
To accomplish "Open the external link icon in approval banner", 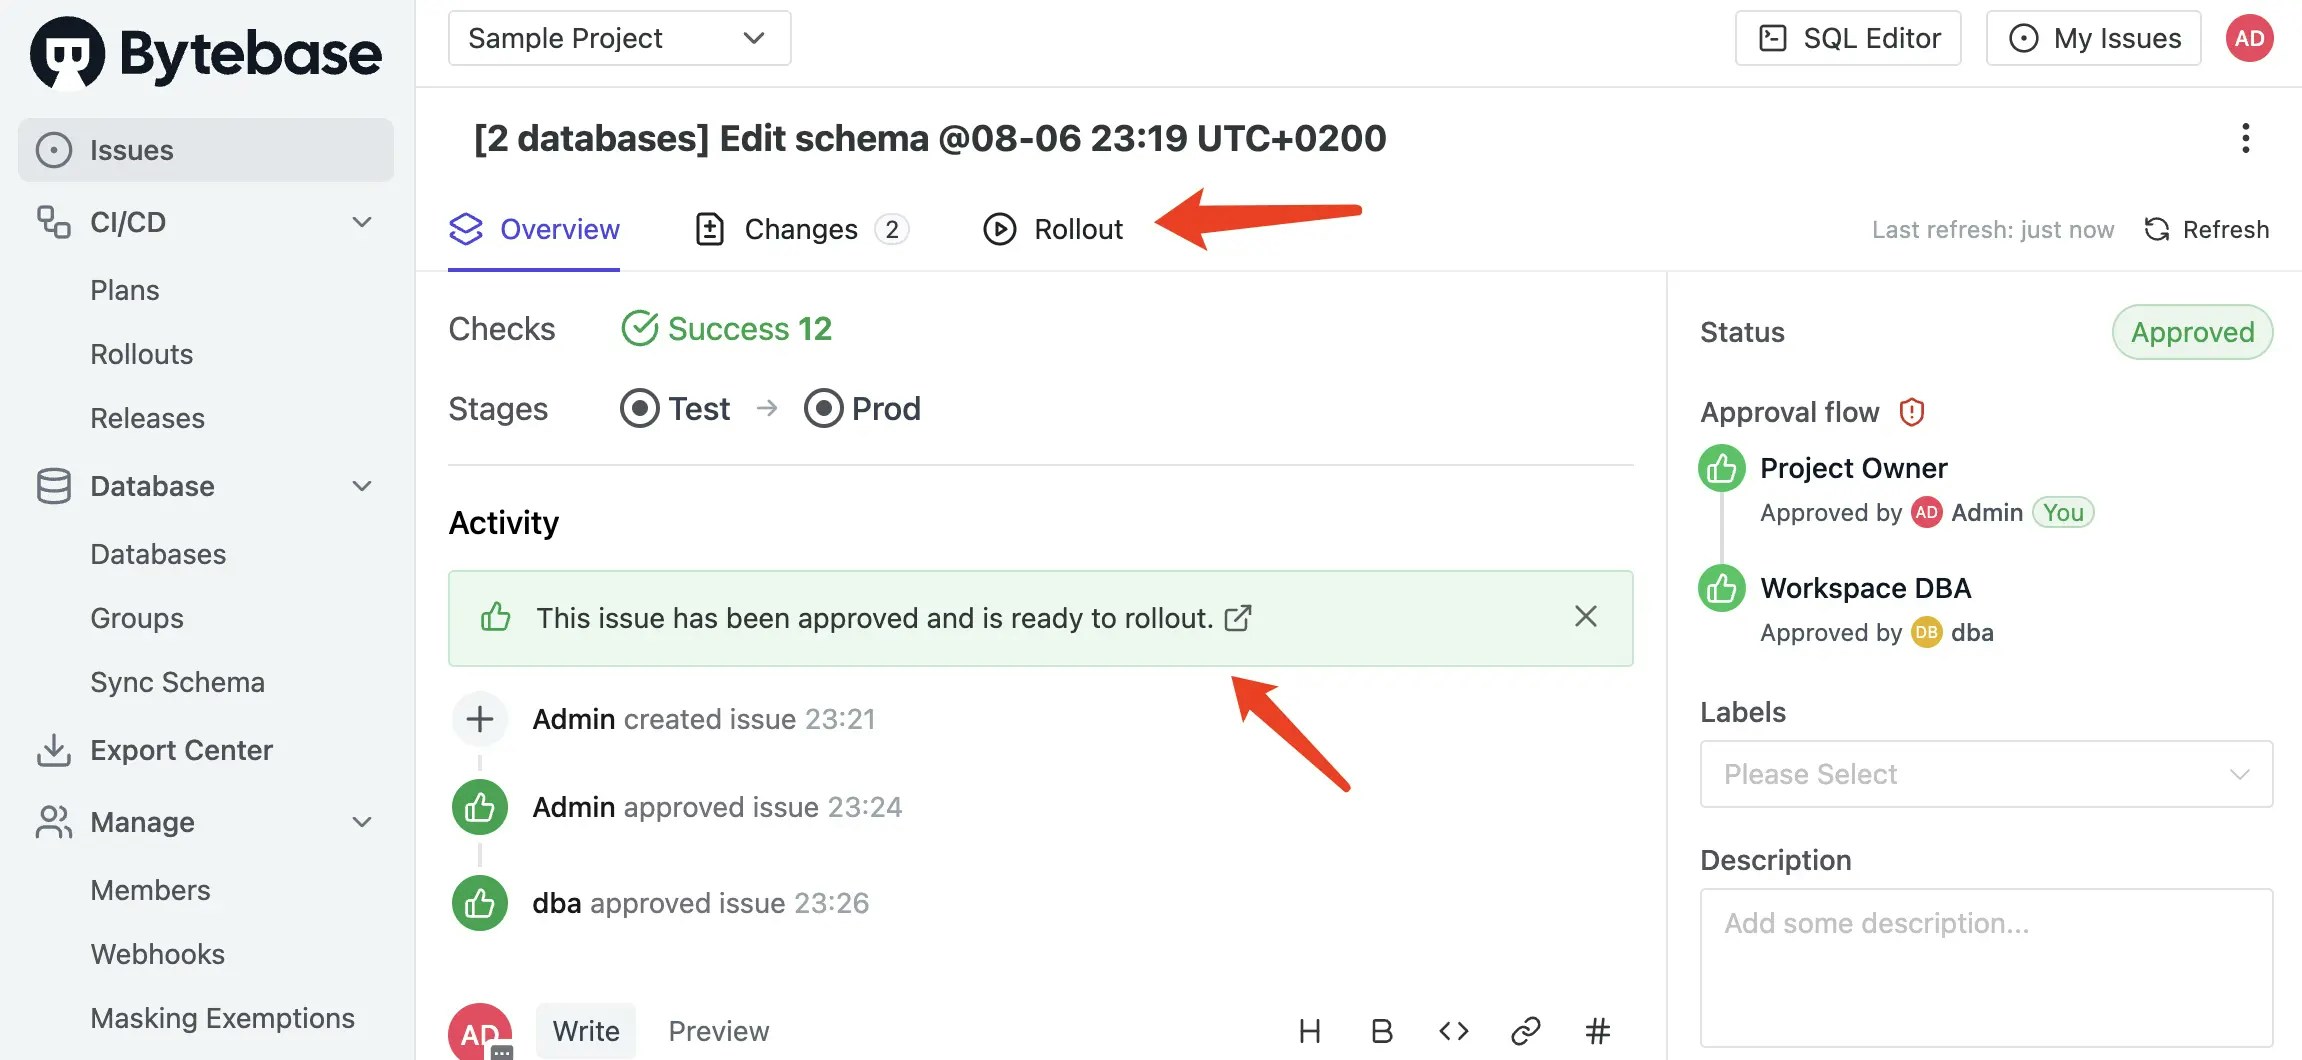I will click(1238, 618).
